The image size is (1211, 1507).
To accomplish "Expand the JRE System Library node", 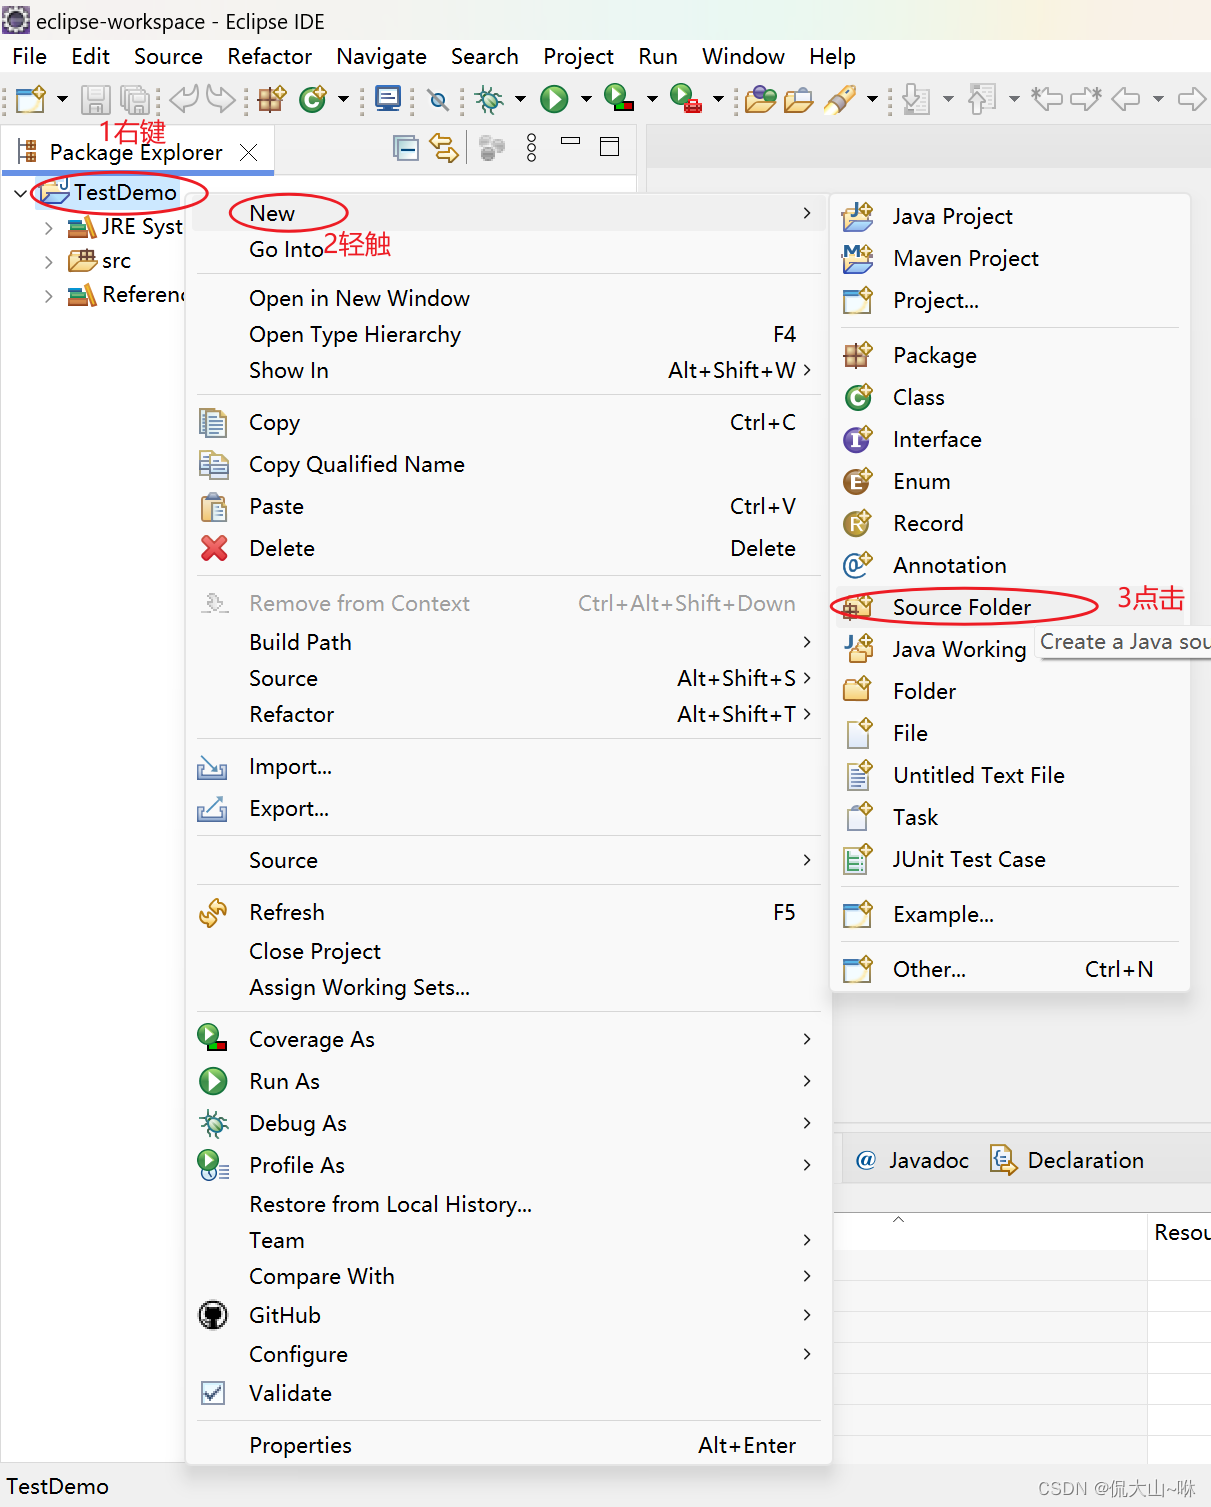I will tap(48, 228).
